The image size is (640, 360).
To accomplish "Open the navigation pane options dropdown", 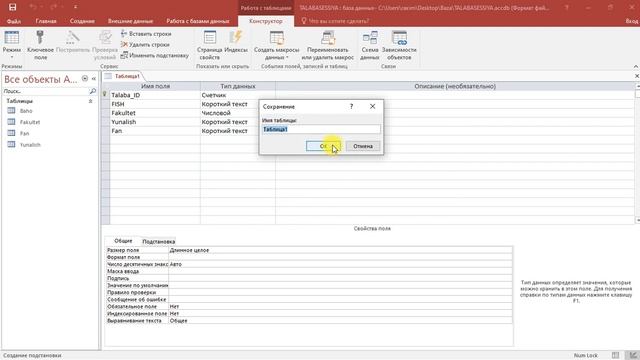I will [85, 78].
